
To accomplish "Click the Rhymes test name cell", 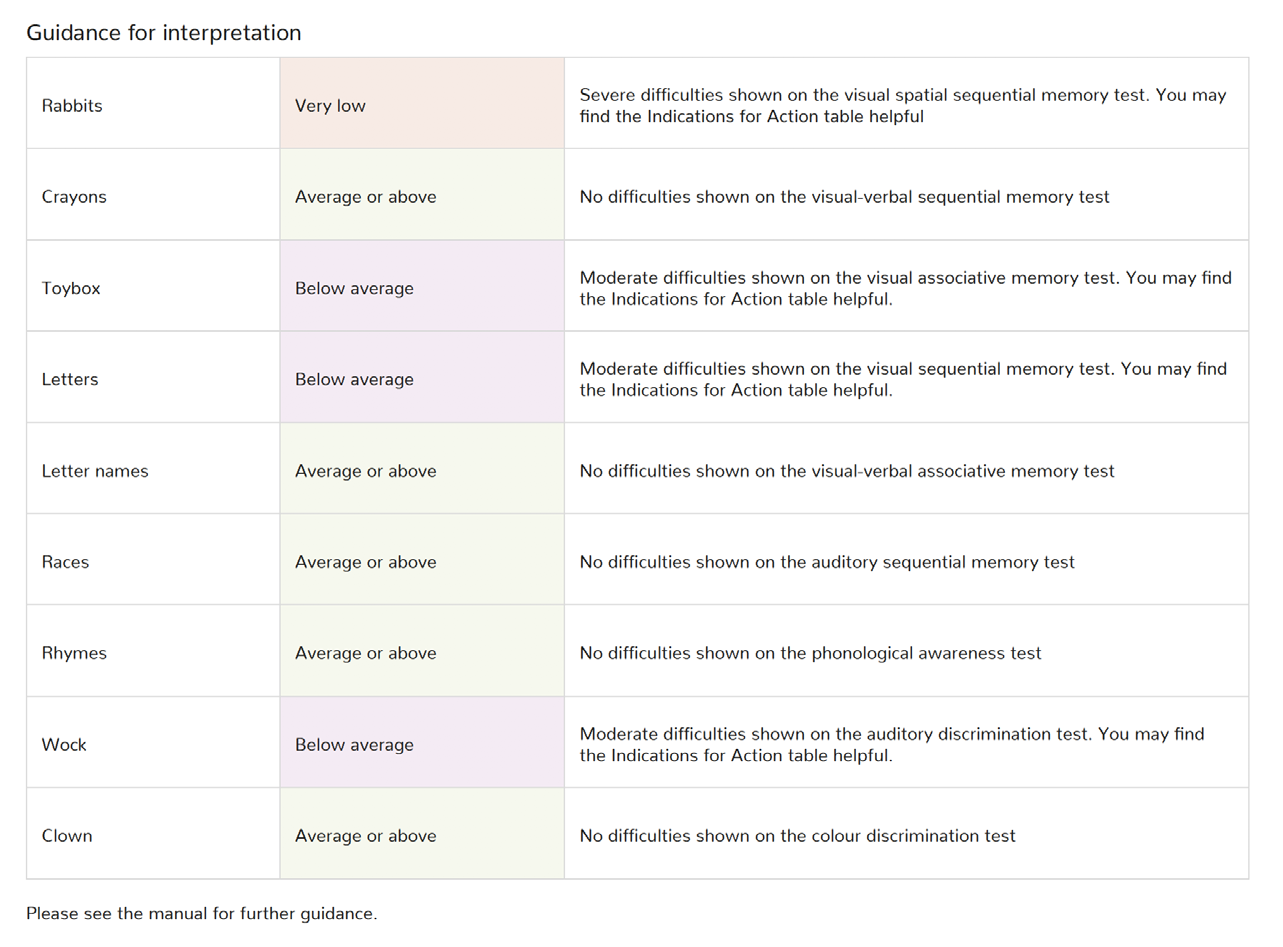I will pos(153,651).
